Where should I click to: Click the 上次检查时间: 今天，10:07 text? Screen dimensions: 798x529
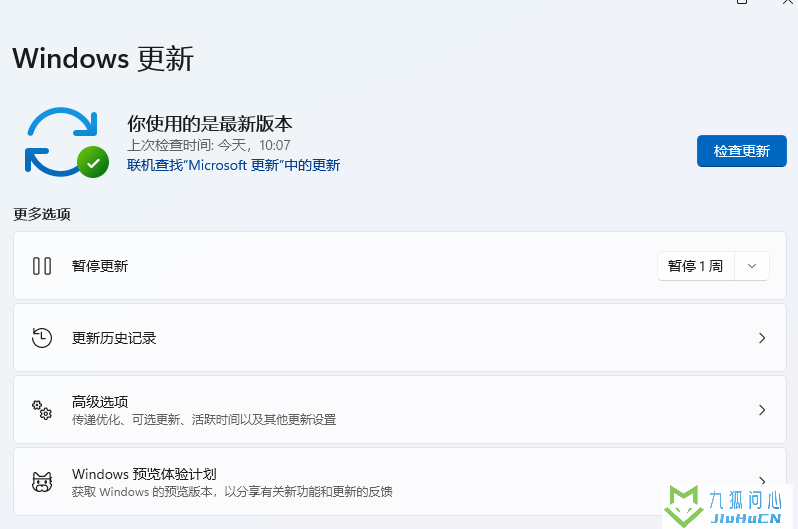coord(209,145)
